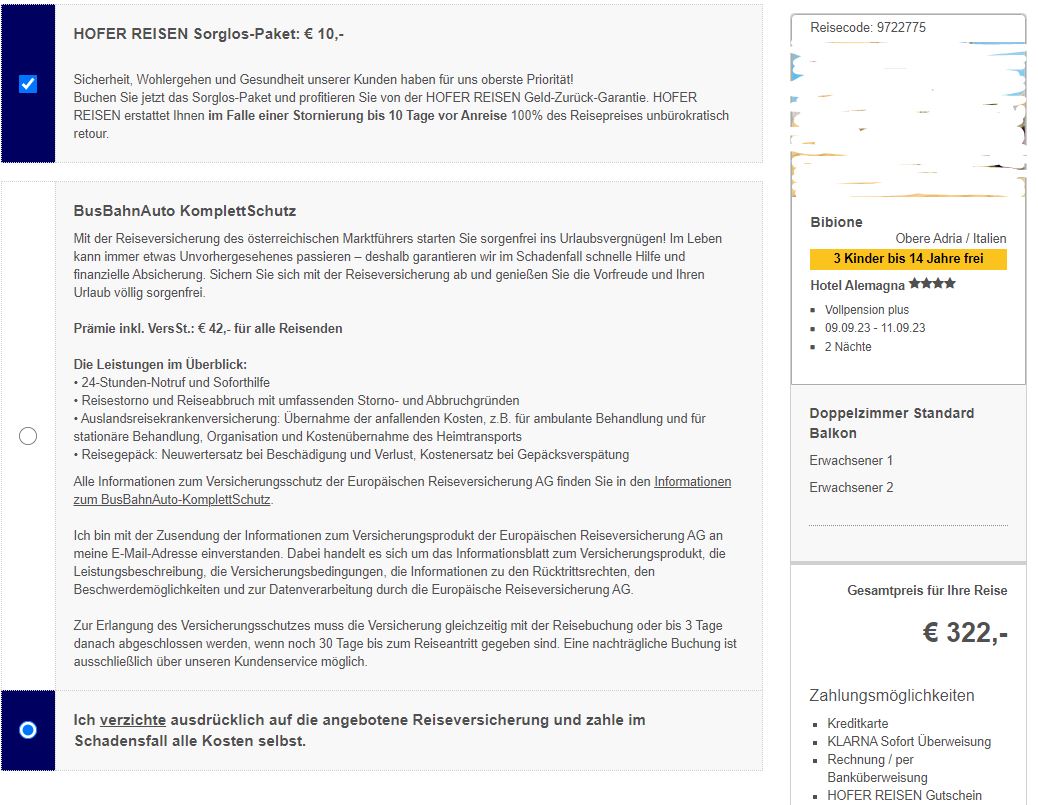The image size is (1038, 805).
Task: Click the KLARNA Sofort Überweisung option
Action: tap(909, 741)
